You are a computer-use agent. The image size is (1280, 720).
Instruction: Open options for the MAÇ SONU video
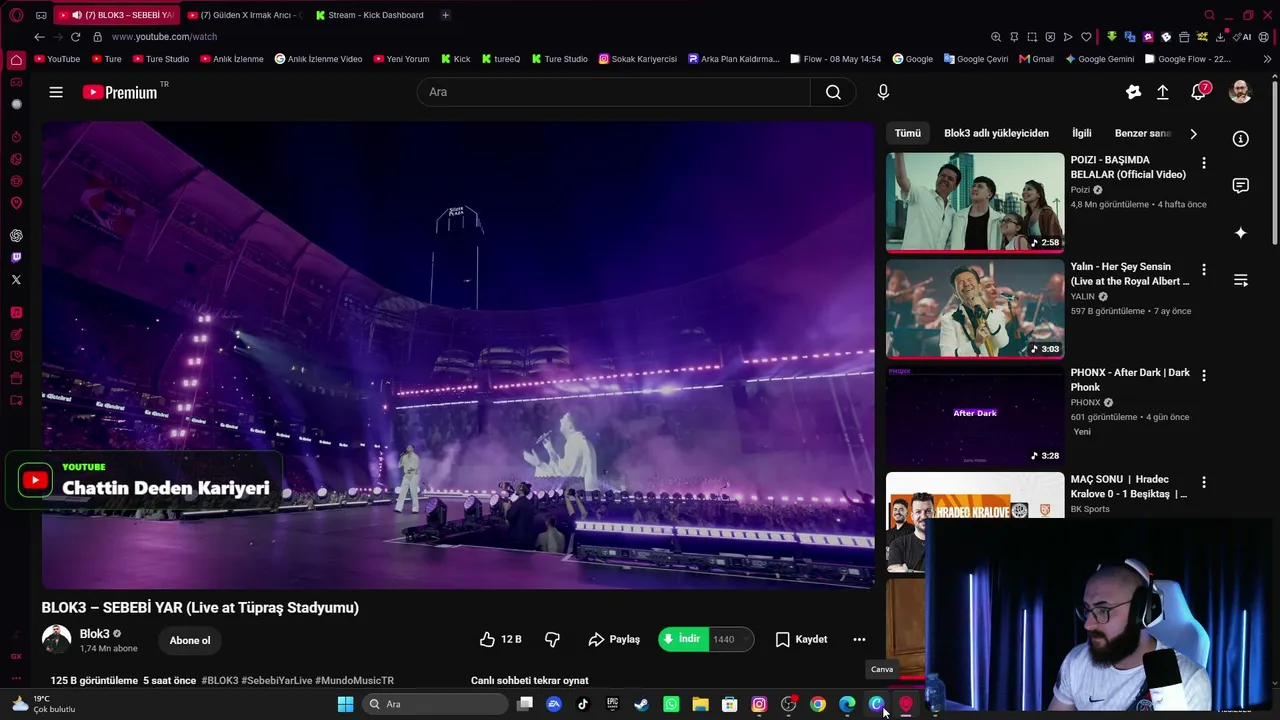(1204, 482)
